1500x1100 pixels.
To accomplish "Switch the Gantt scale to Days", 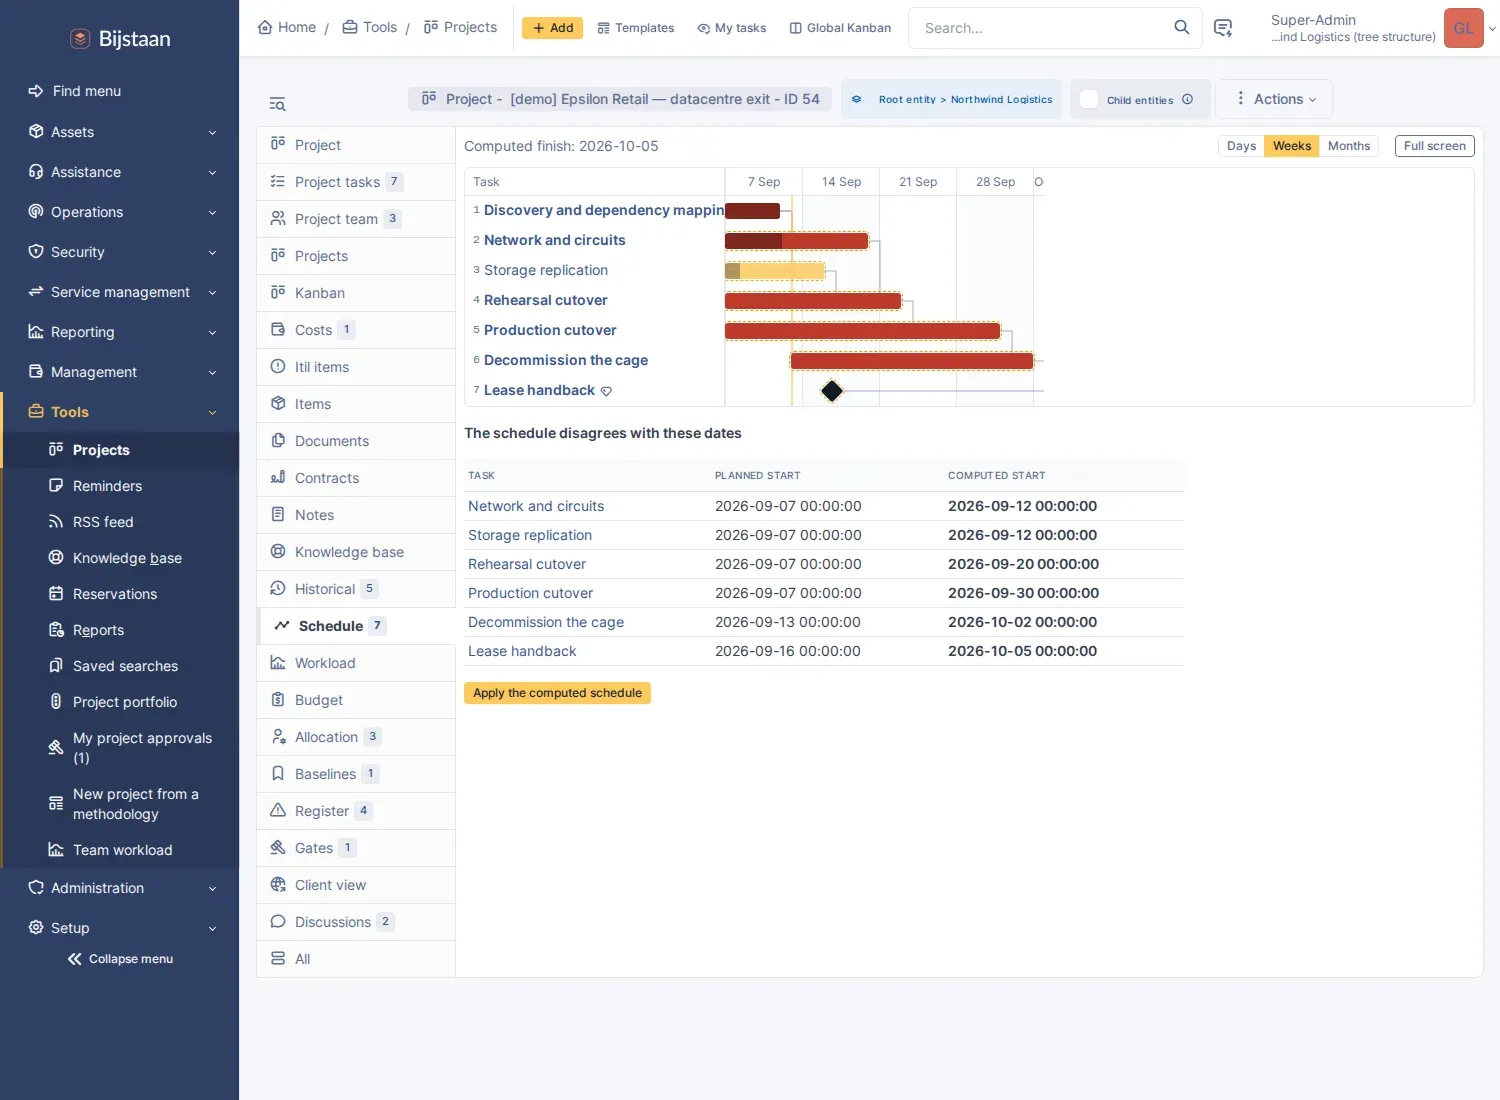I will click(x=1241, y=146).
